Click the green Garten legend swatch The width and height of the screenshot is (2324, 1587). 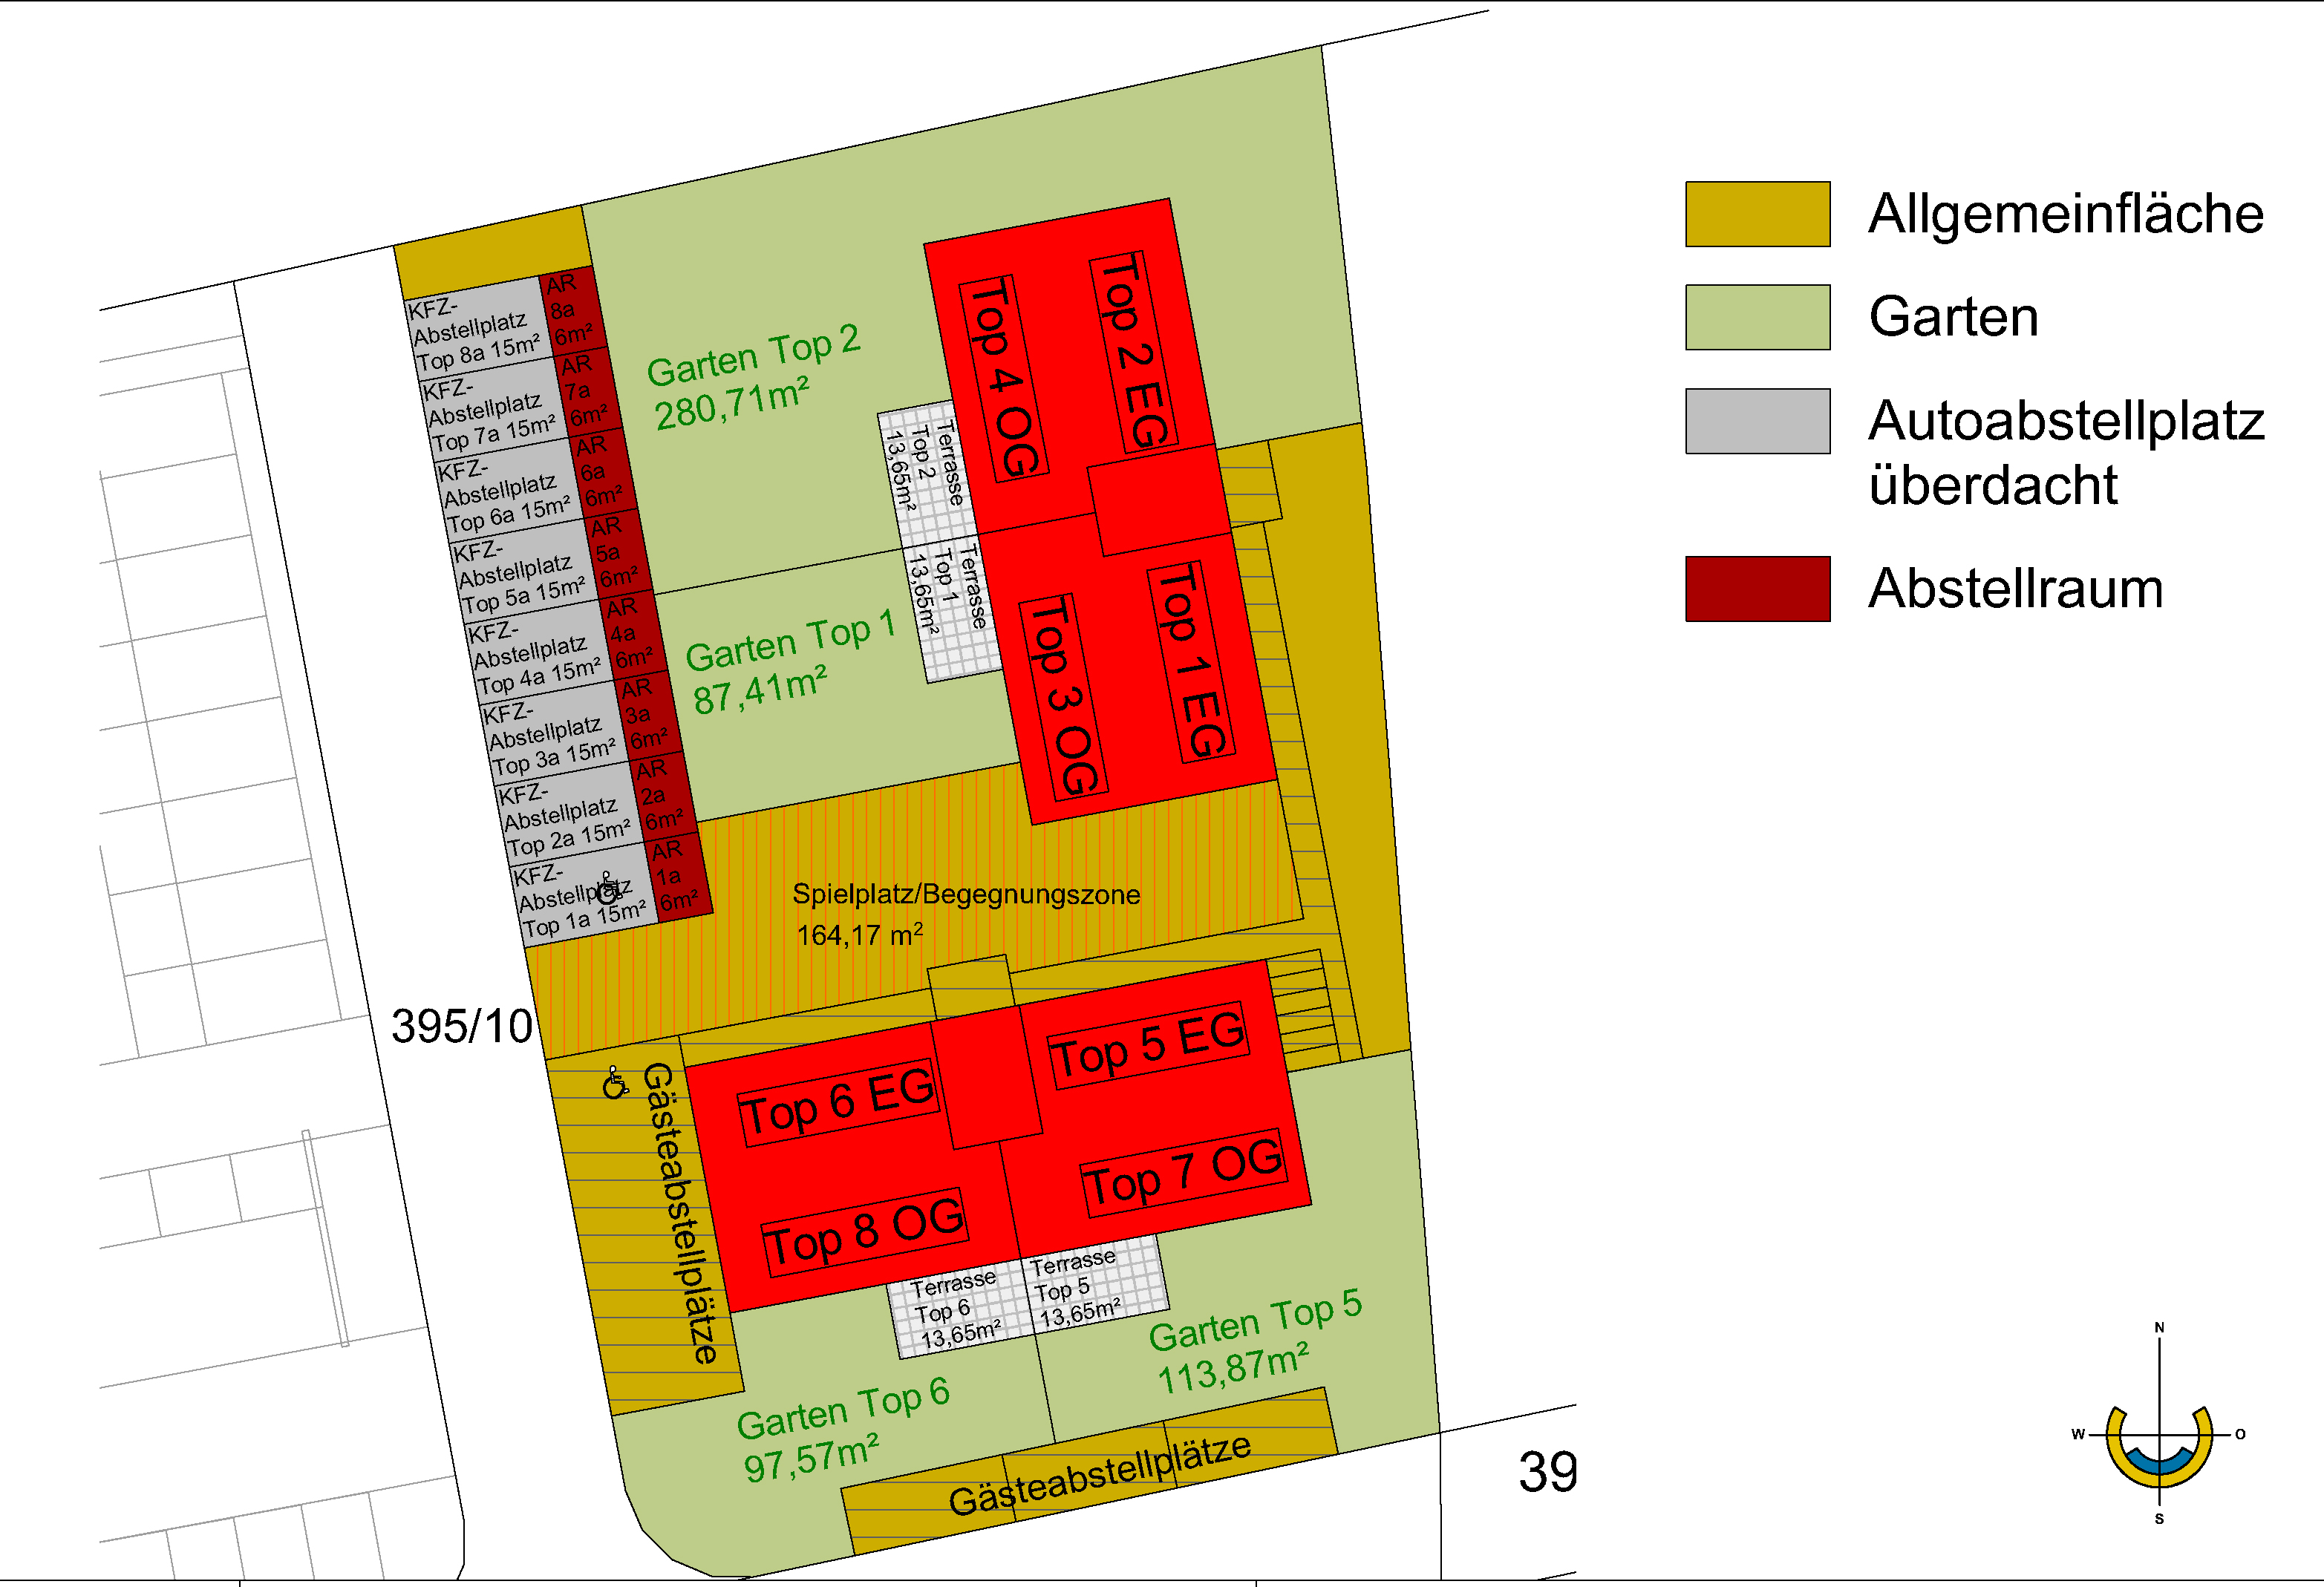[1757, 317]
